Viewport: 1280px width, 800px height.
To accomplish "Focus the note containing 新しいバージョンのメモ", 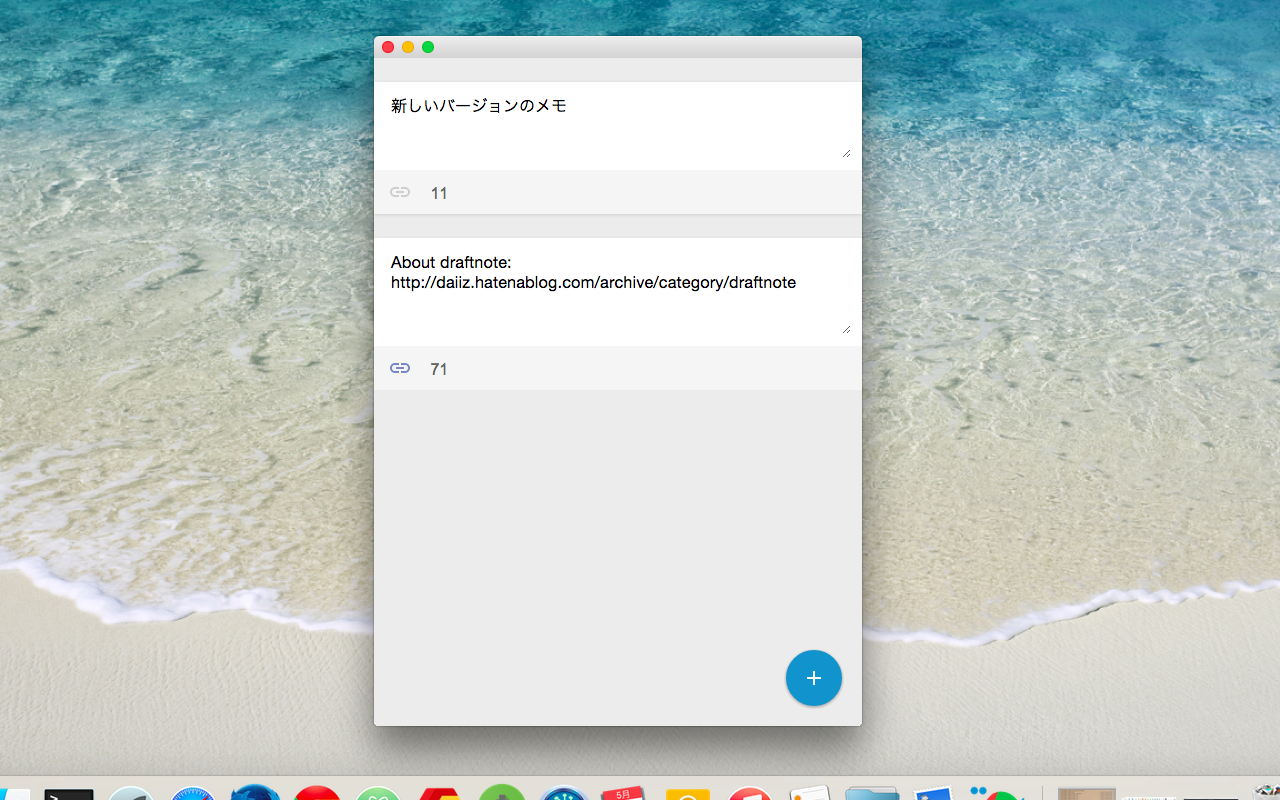I will tap(617, 126).
